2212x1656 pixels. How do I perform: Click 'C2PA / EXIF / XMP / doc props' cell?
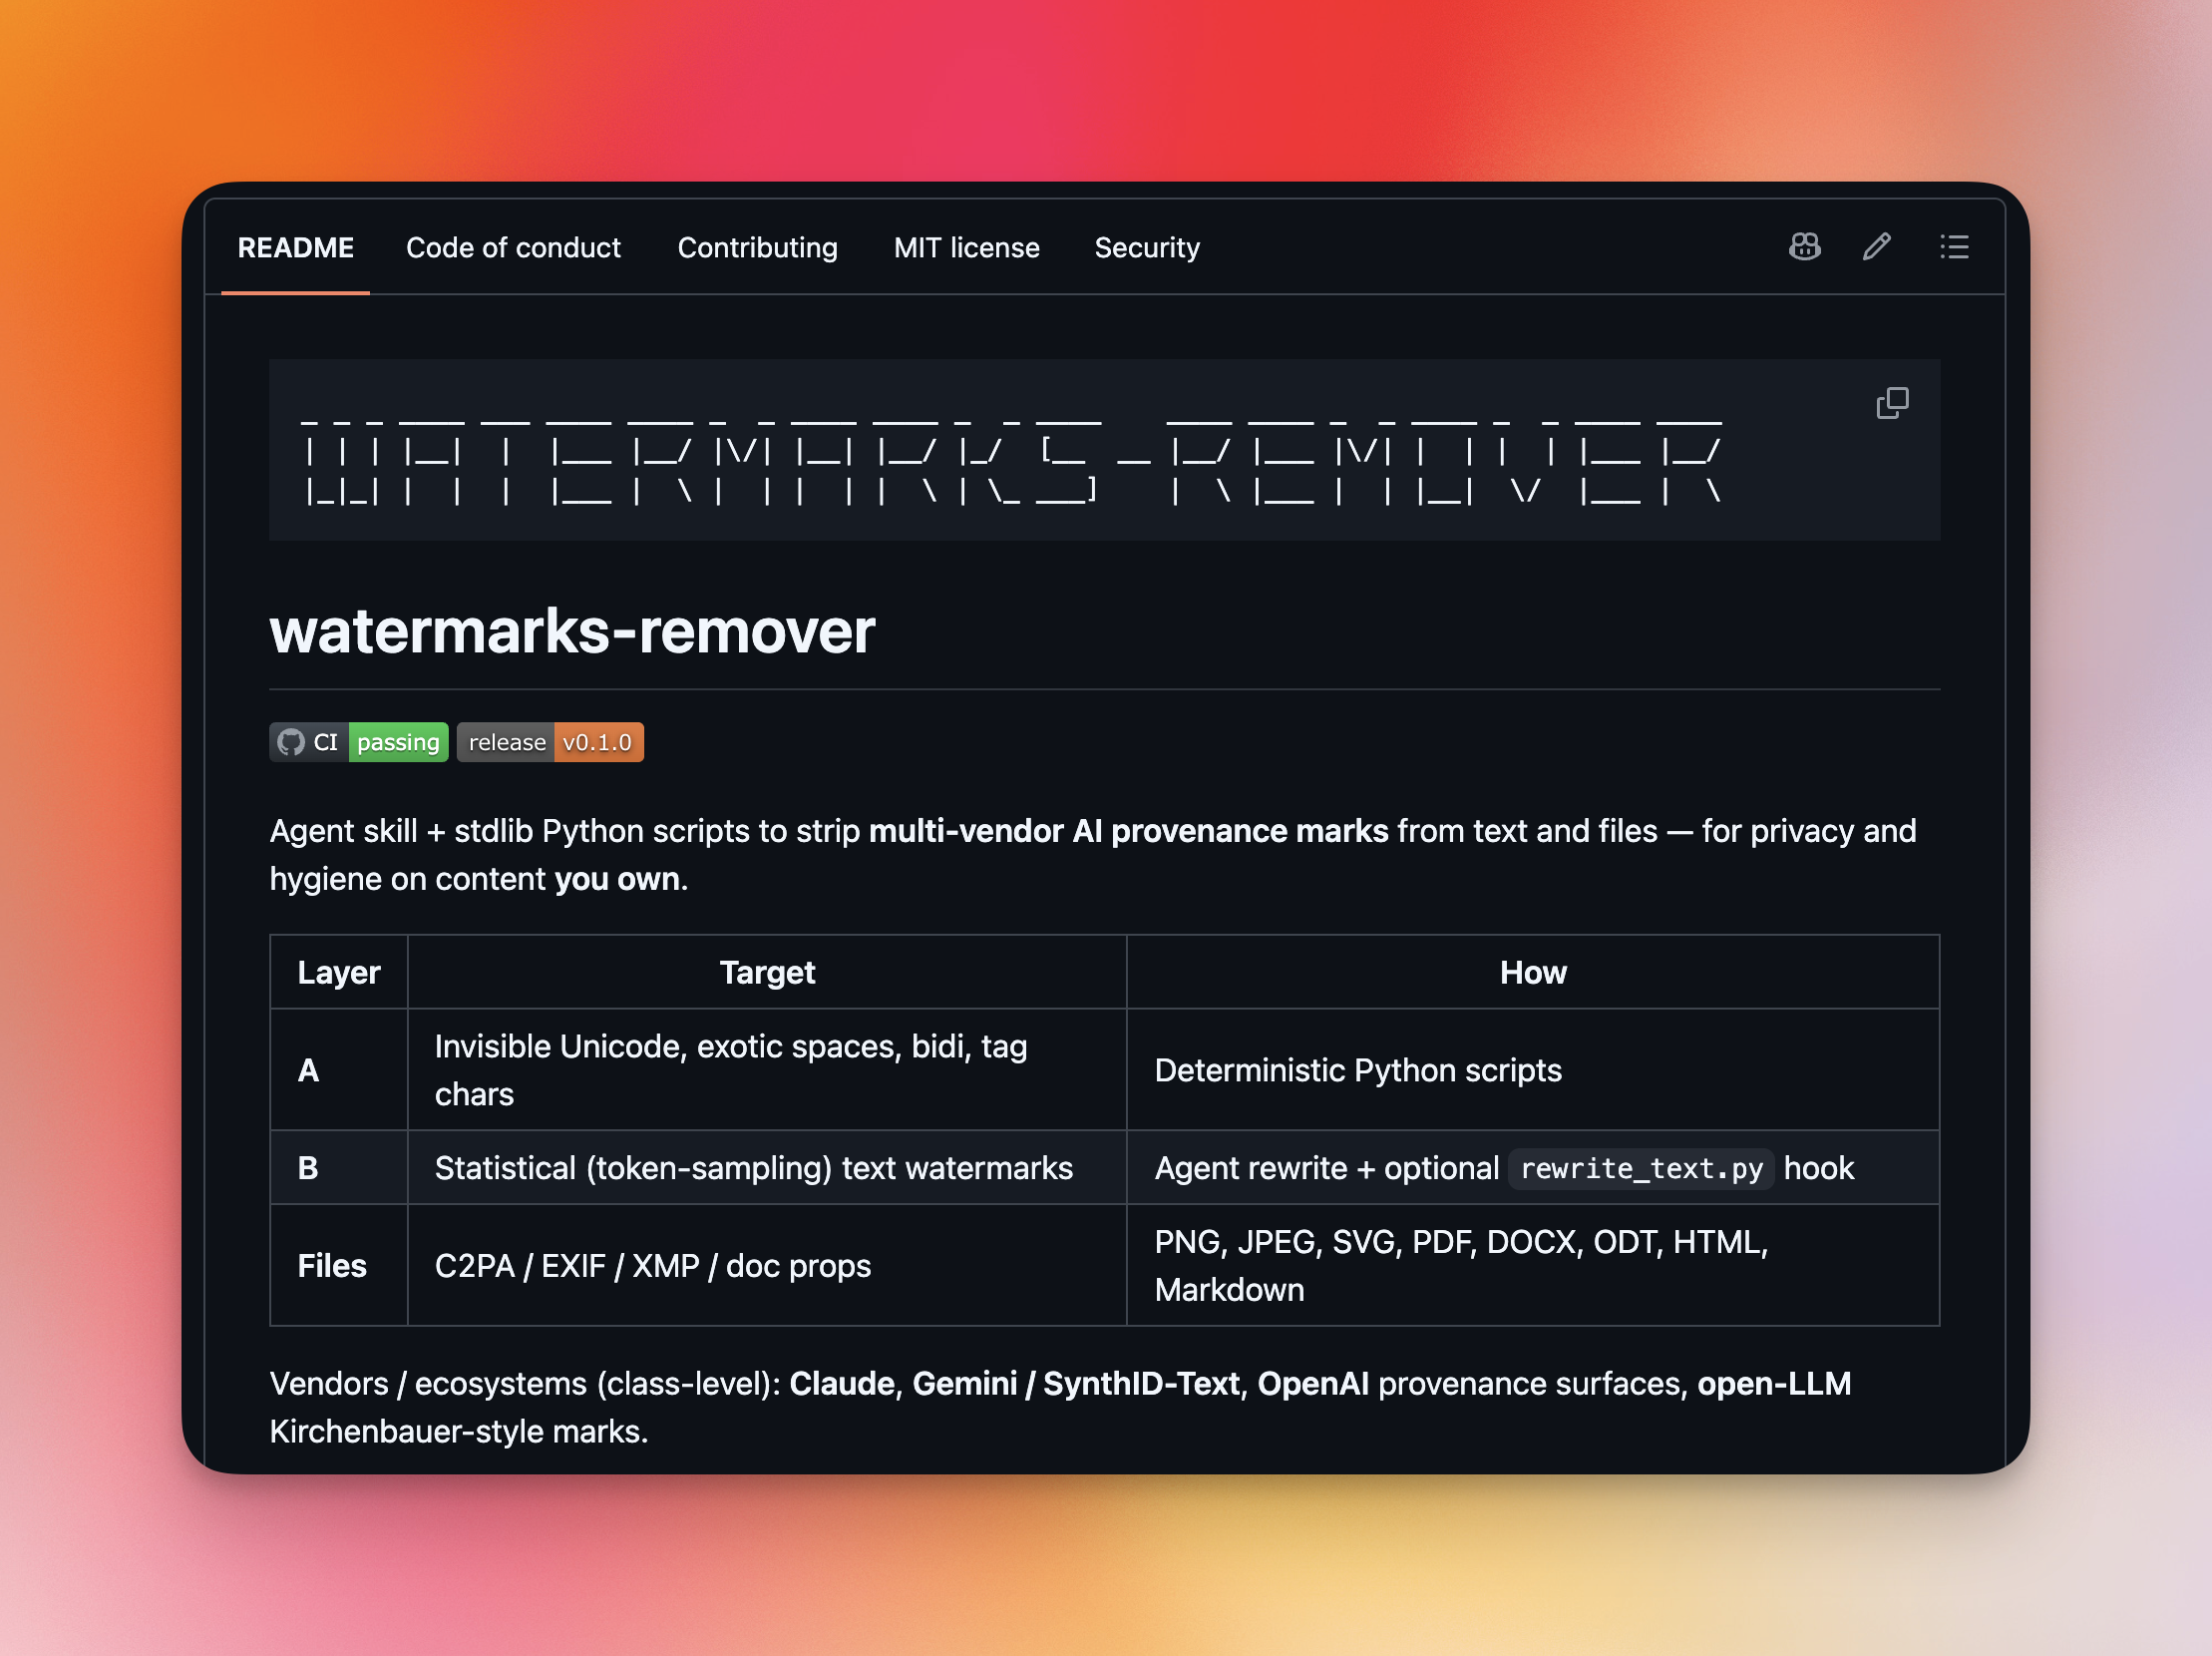click(x=767, y=1266)
